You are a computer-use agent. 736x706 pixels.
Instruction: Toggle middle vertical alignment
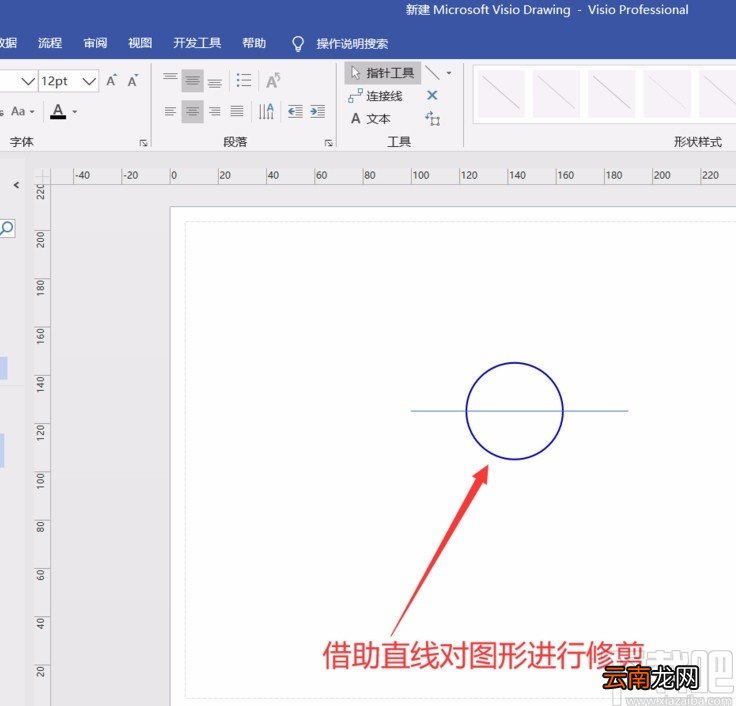[192, 81]
